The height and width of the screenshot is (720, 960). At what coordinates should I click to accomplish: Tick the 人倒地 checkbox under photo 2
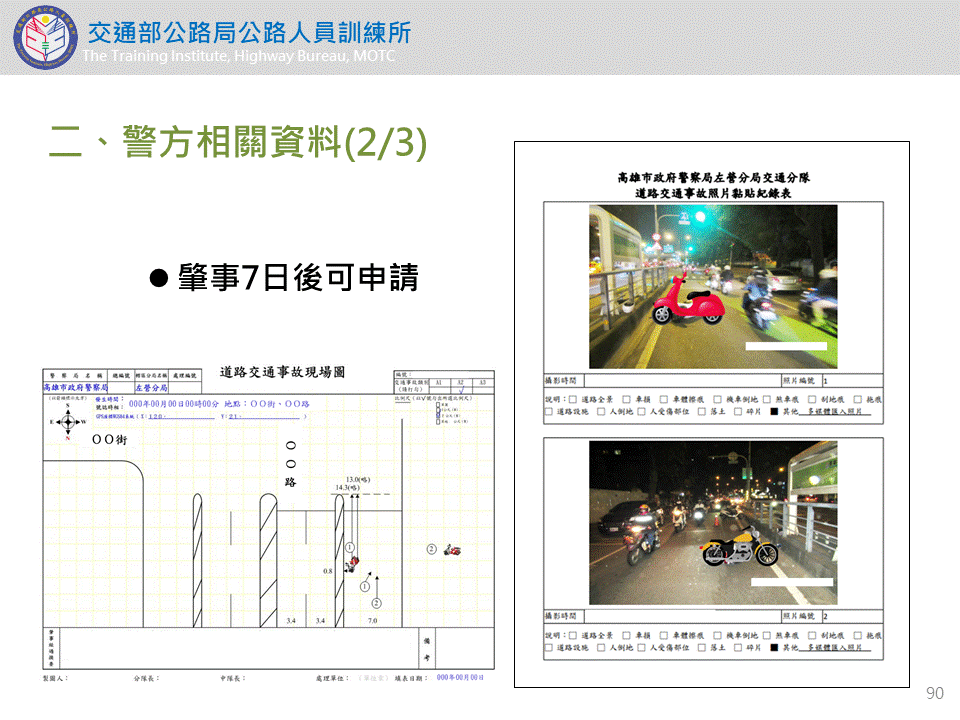[x=599, y=648]
